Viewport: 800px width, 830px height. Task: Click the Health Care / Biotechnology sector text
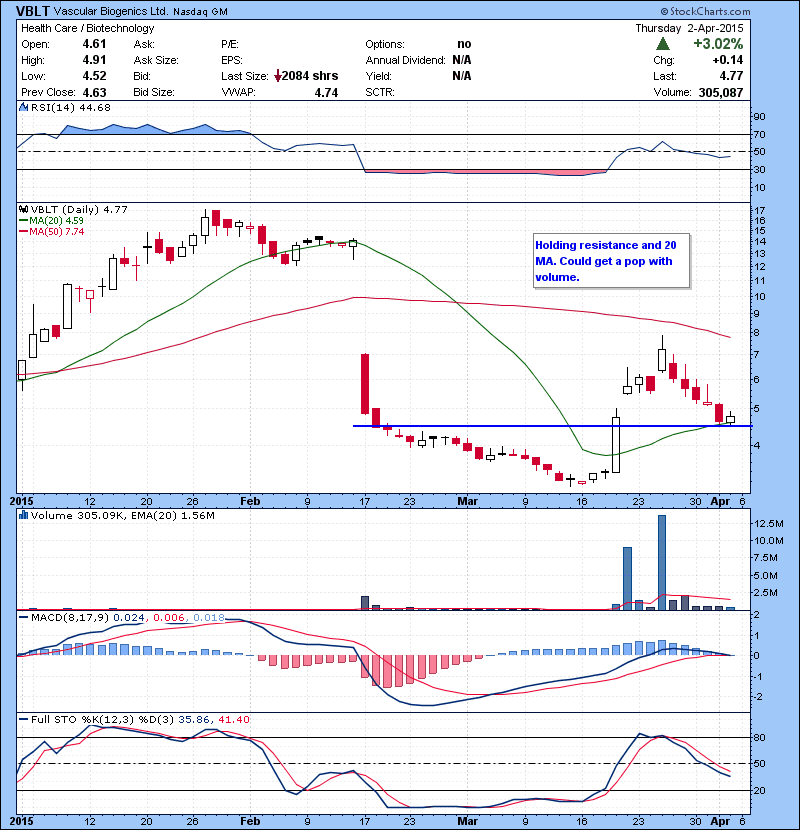tap(87, 28)
